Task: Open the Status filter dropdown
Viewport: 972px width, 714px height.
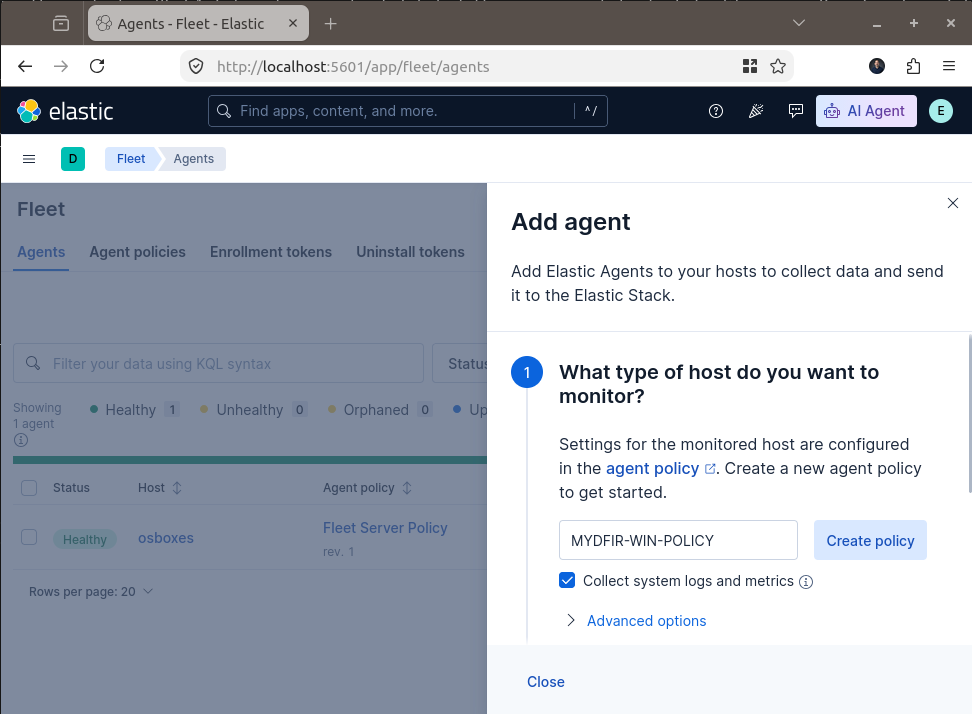Action: pos(460,363)
